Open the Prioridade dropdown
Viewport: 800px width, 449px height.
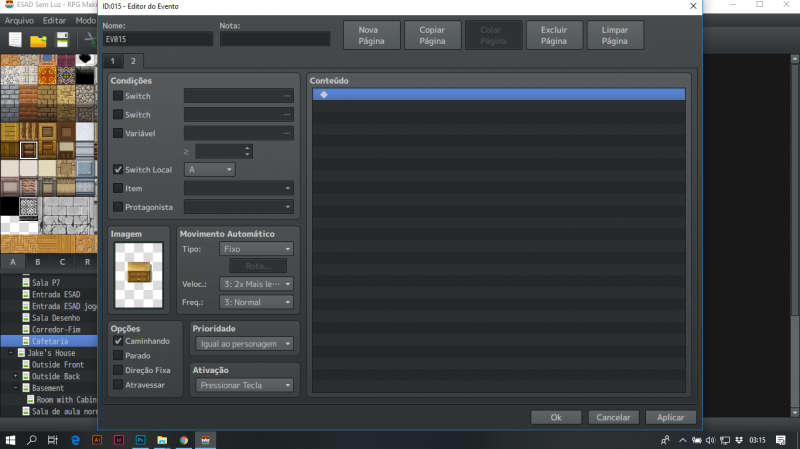click(244, 344)
